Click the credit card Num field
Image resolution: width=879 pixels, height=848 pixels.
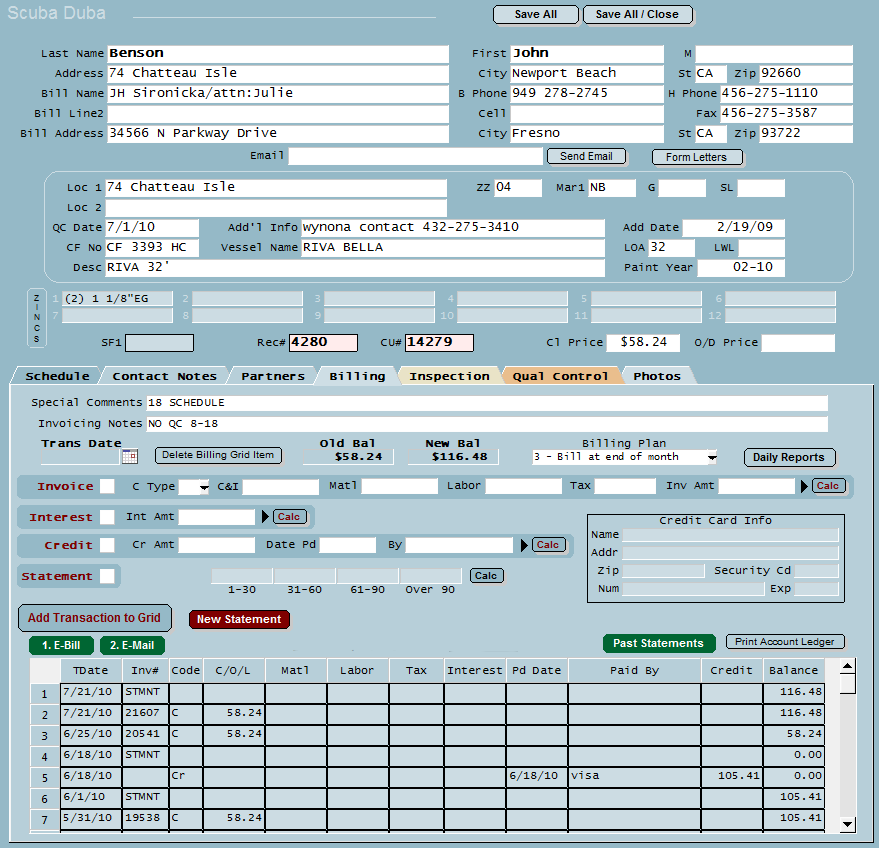tap(693, 588)
